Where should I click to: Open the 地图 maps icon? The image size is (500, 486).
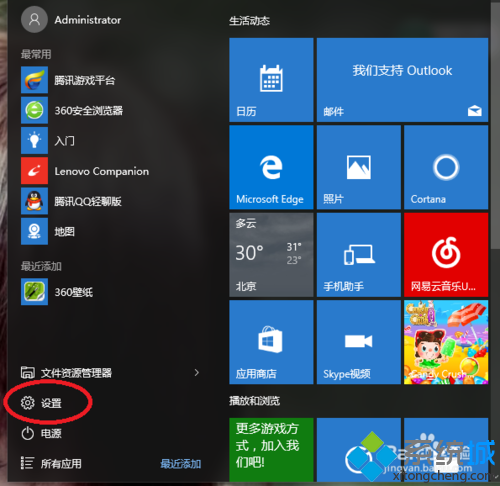coord(34,231)
